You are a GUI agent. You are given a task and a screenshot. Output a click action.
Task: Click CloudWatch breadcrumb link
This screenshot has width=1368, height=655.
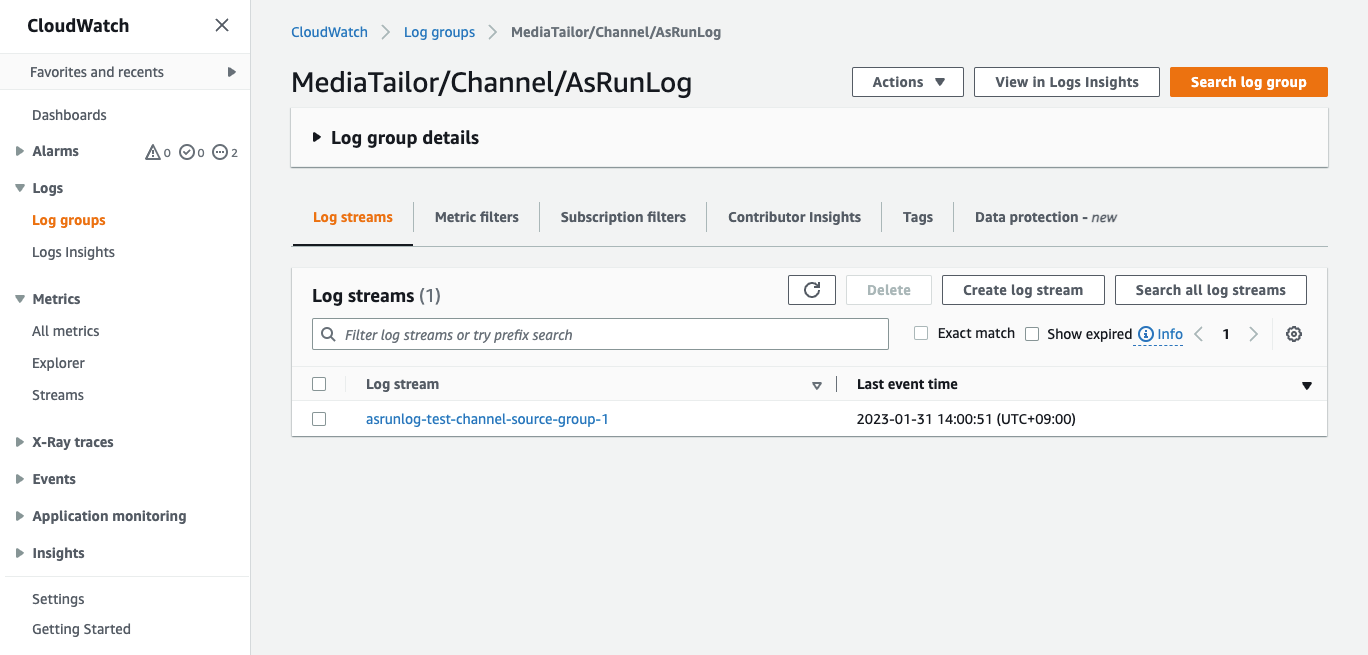tap(329, 32)
